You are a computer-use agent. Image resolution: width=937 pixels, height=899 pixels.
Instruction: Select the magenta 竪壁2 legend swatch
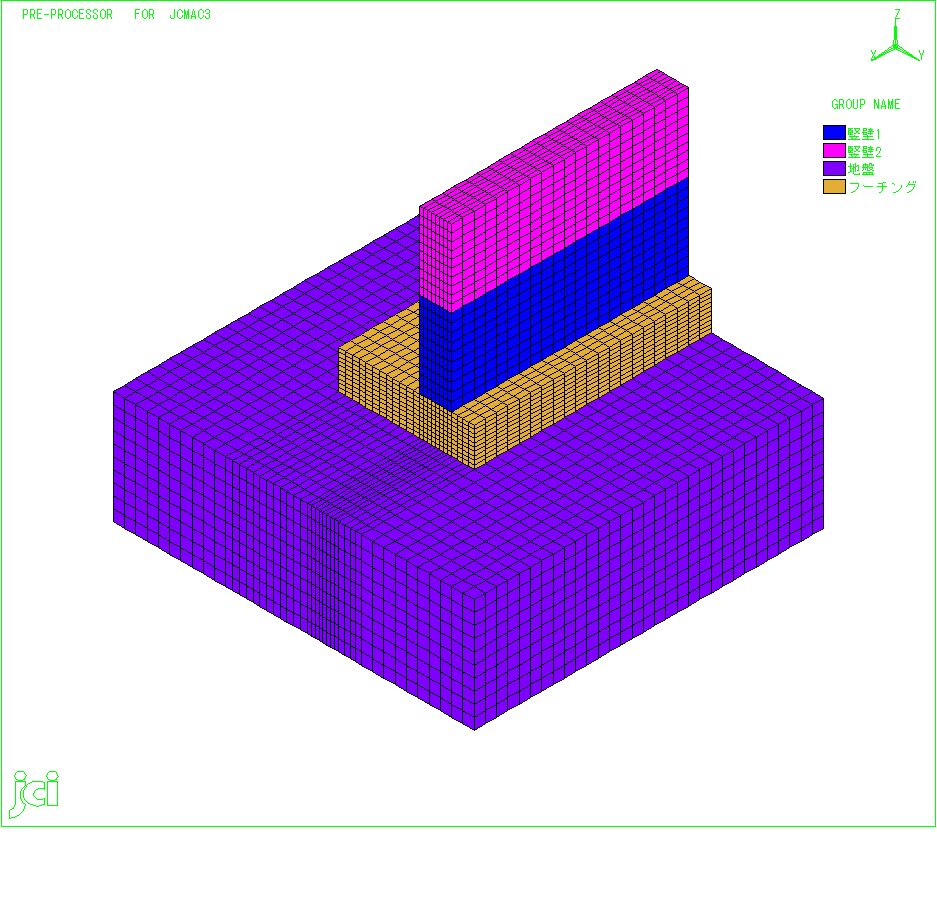[x=834, y=151]
